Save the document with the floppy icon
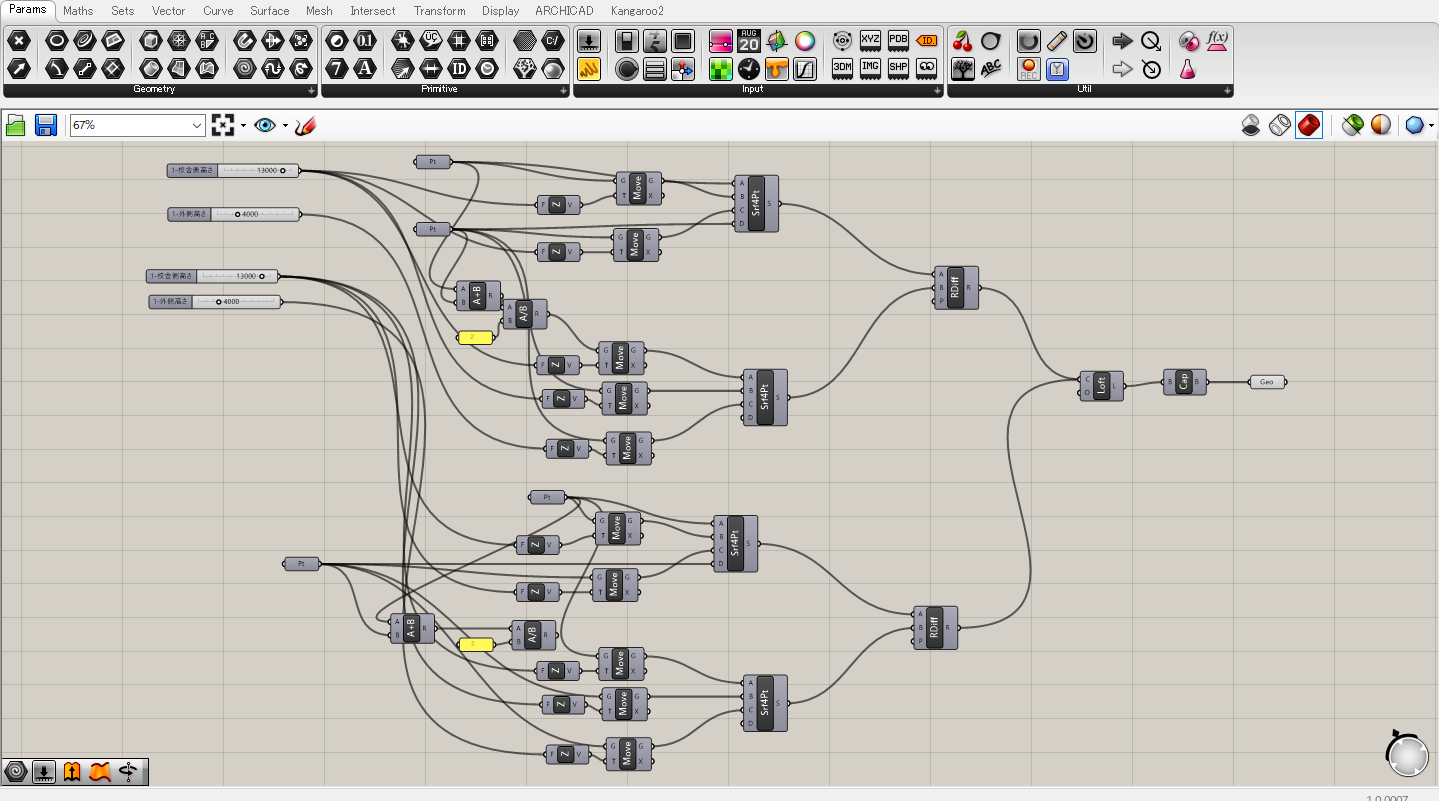 point(45,125)
